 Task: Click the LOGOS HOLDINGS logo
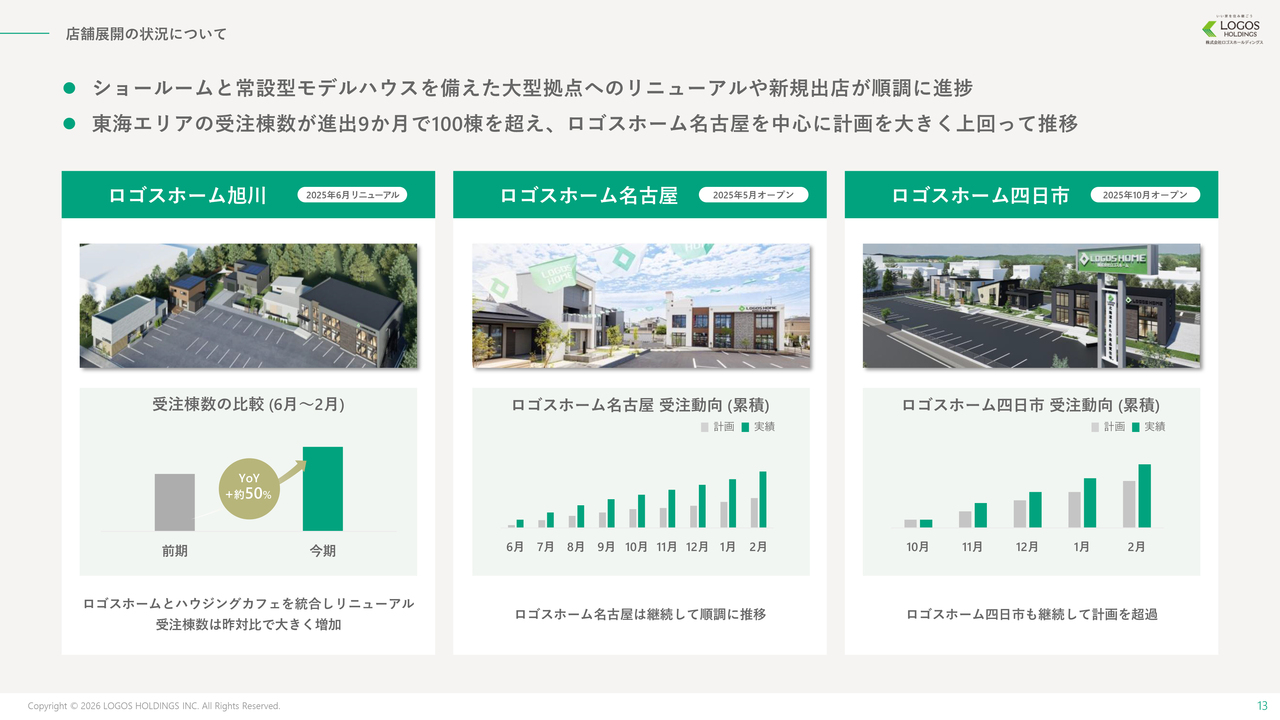[x=1232, y=29]
